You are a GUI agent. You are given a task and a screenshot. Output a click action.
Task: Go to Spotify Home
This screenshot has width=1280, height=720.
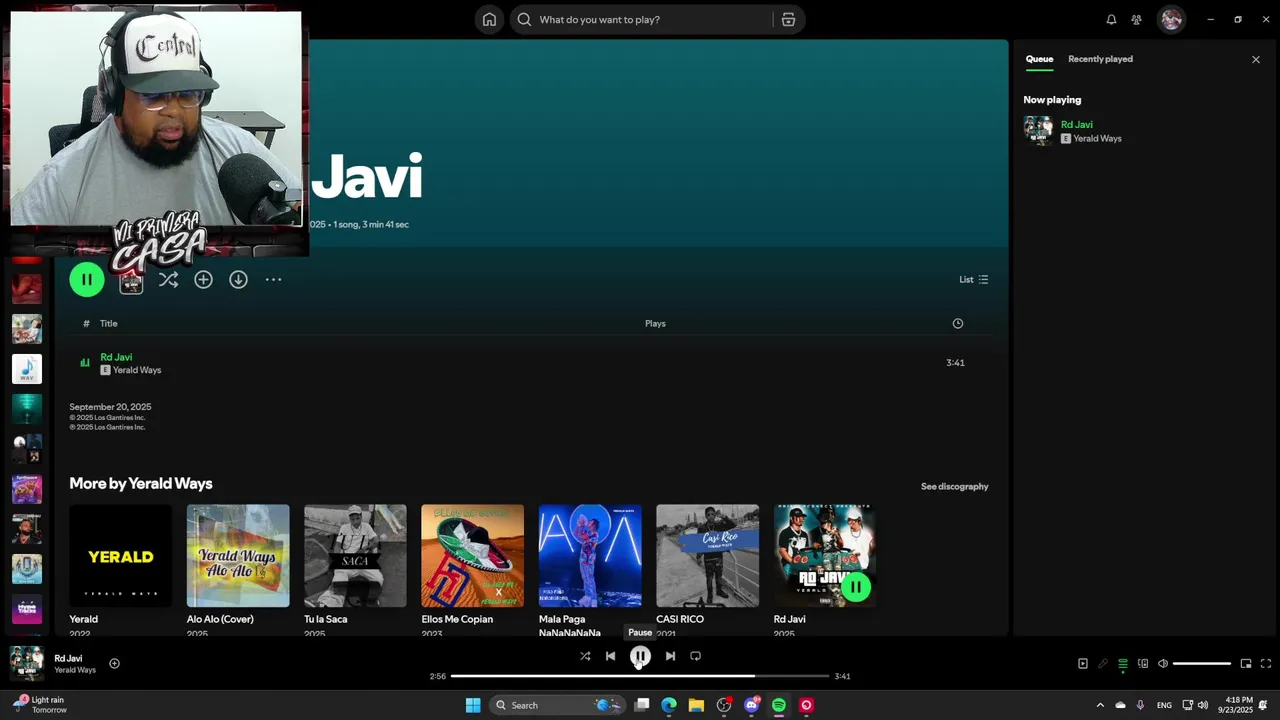(489, 19)
